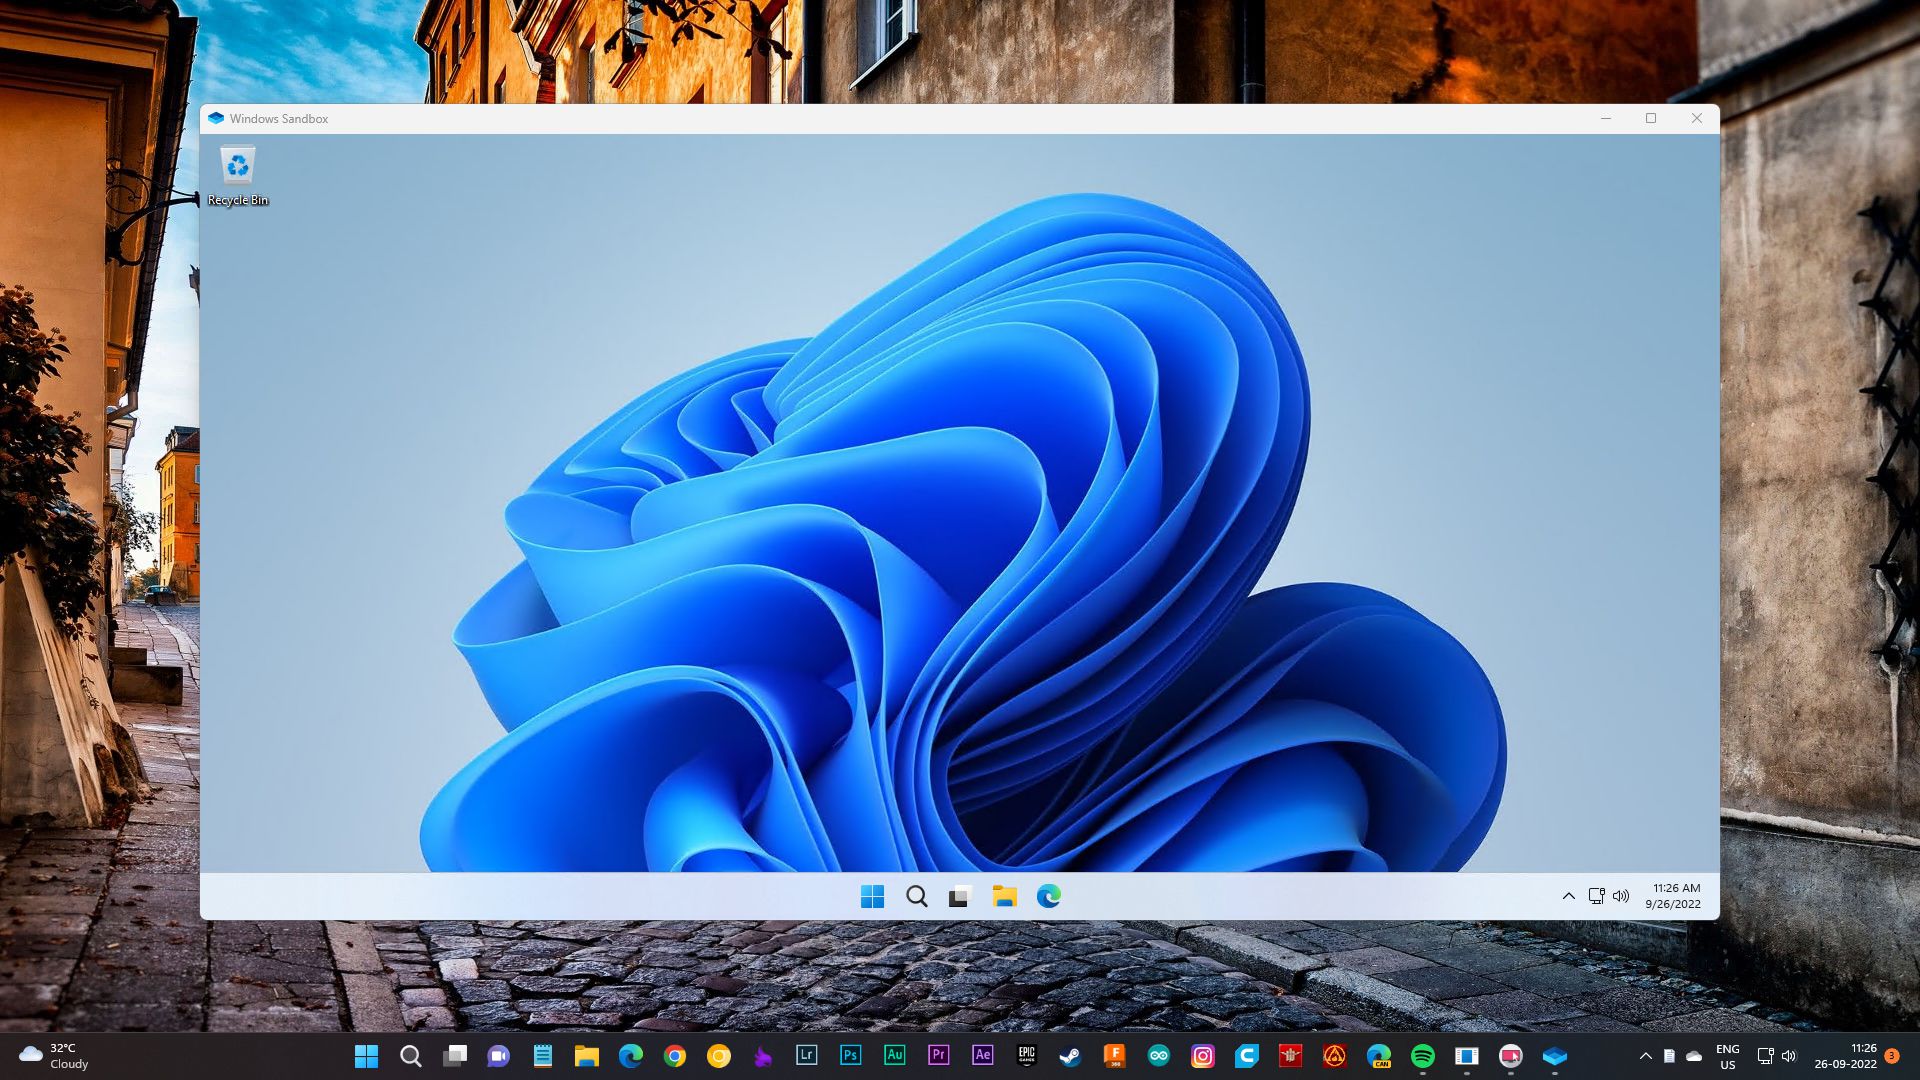
Task: Open OneDrive from the system tray
Action: (x=1694, y=1056)
